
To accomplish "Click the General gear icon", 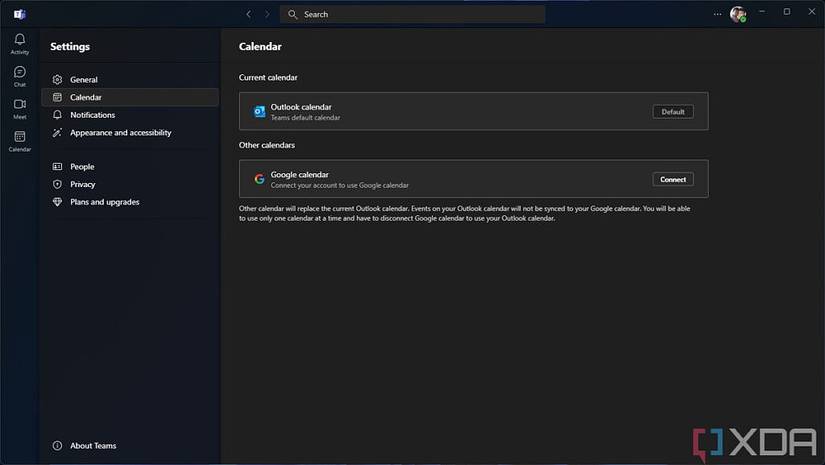I will click(57, 79).
